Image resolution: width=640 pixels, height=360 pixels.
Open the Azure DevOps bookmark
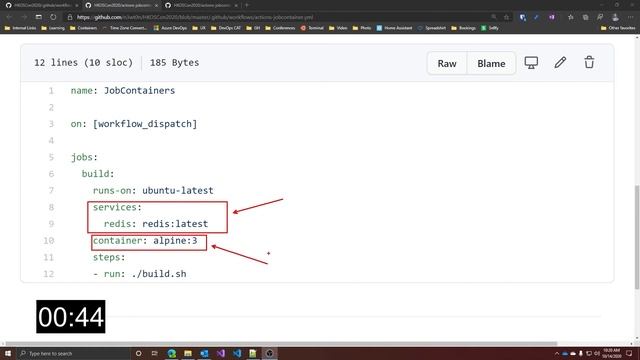point(170,28)
